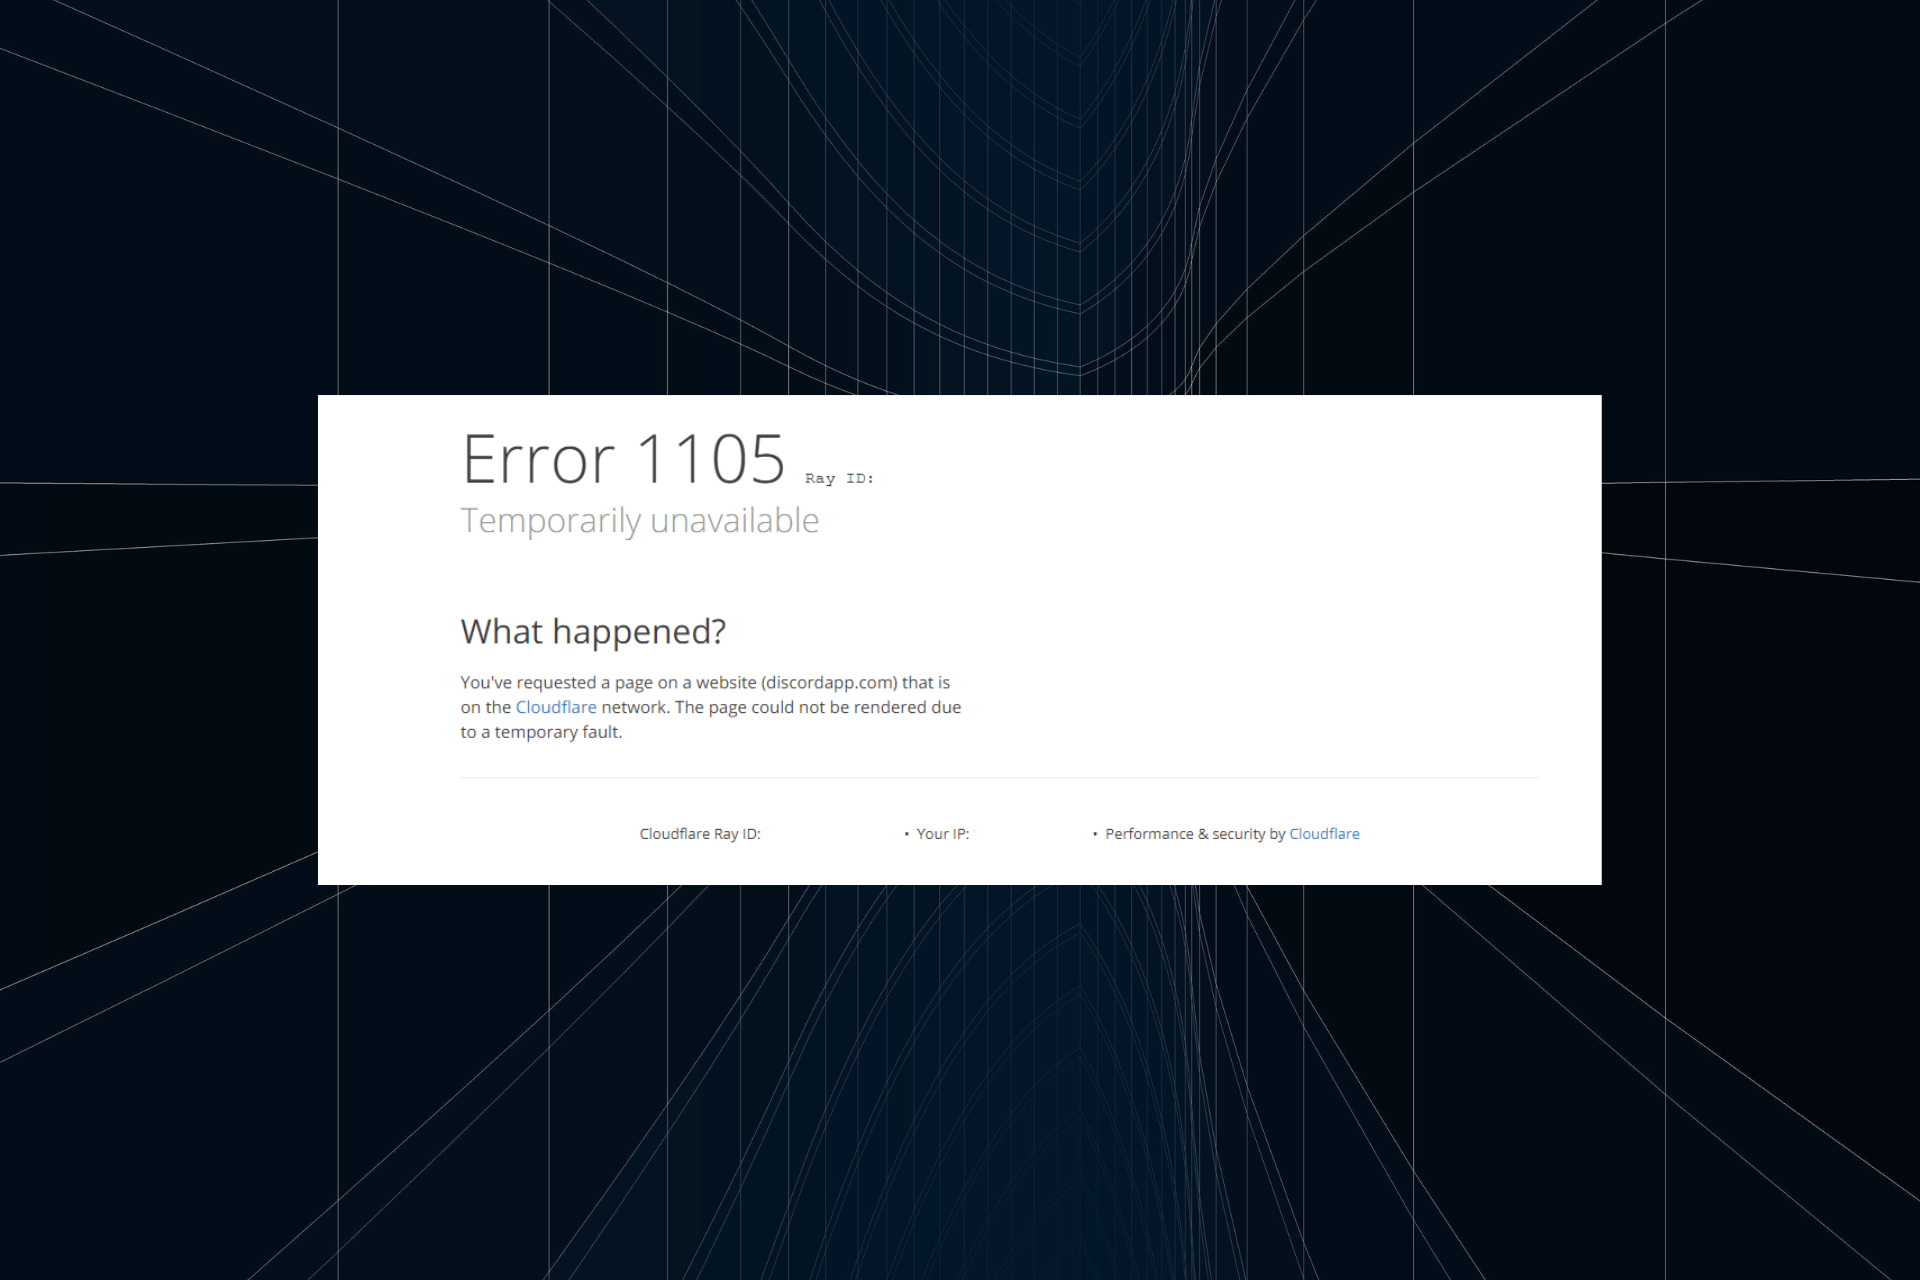Screen dimensions: 1920x1280
Task: Click the word 'Error' in the heading
Action: click(x=537, y=460)
